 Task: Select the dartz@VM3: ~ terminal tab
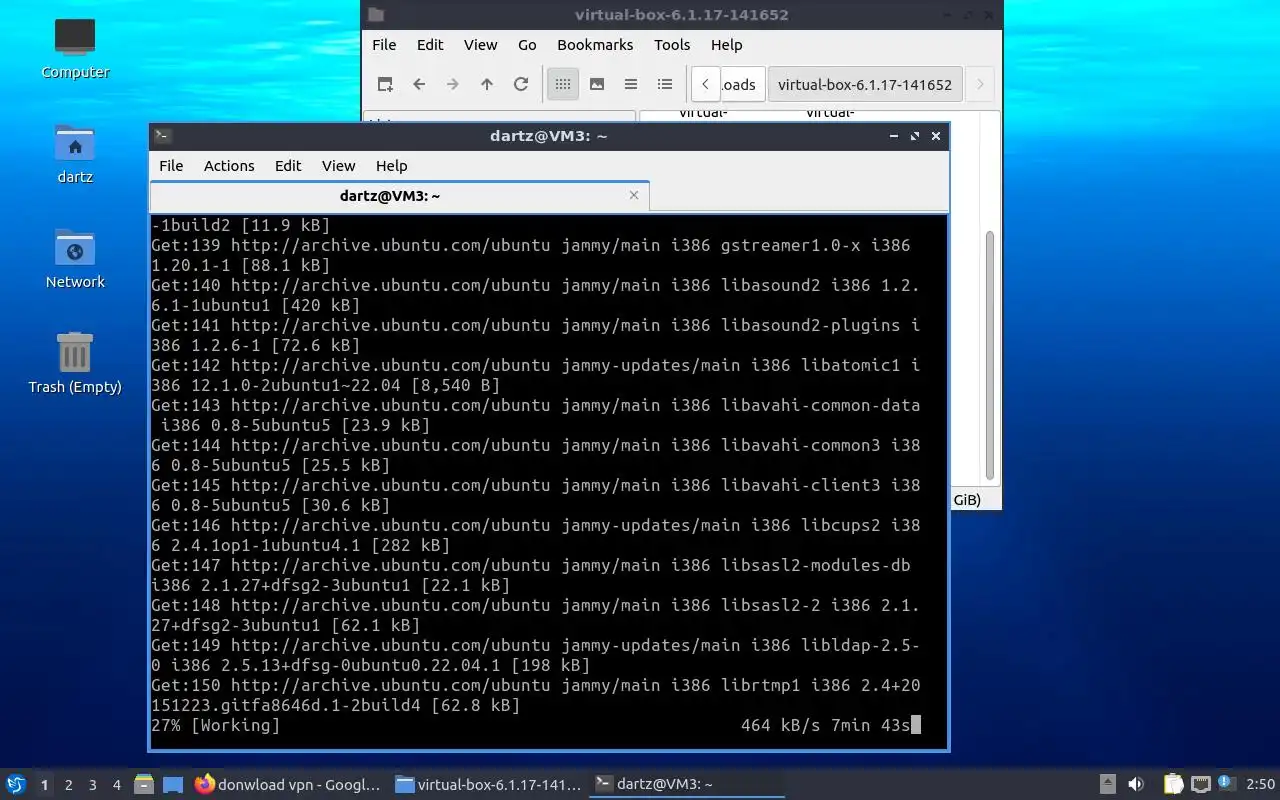399,196
